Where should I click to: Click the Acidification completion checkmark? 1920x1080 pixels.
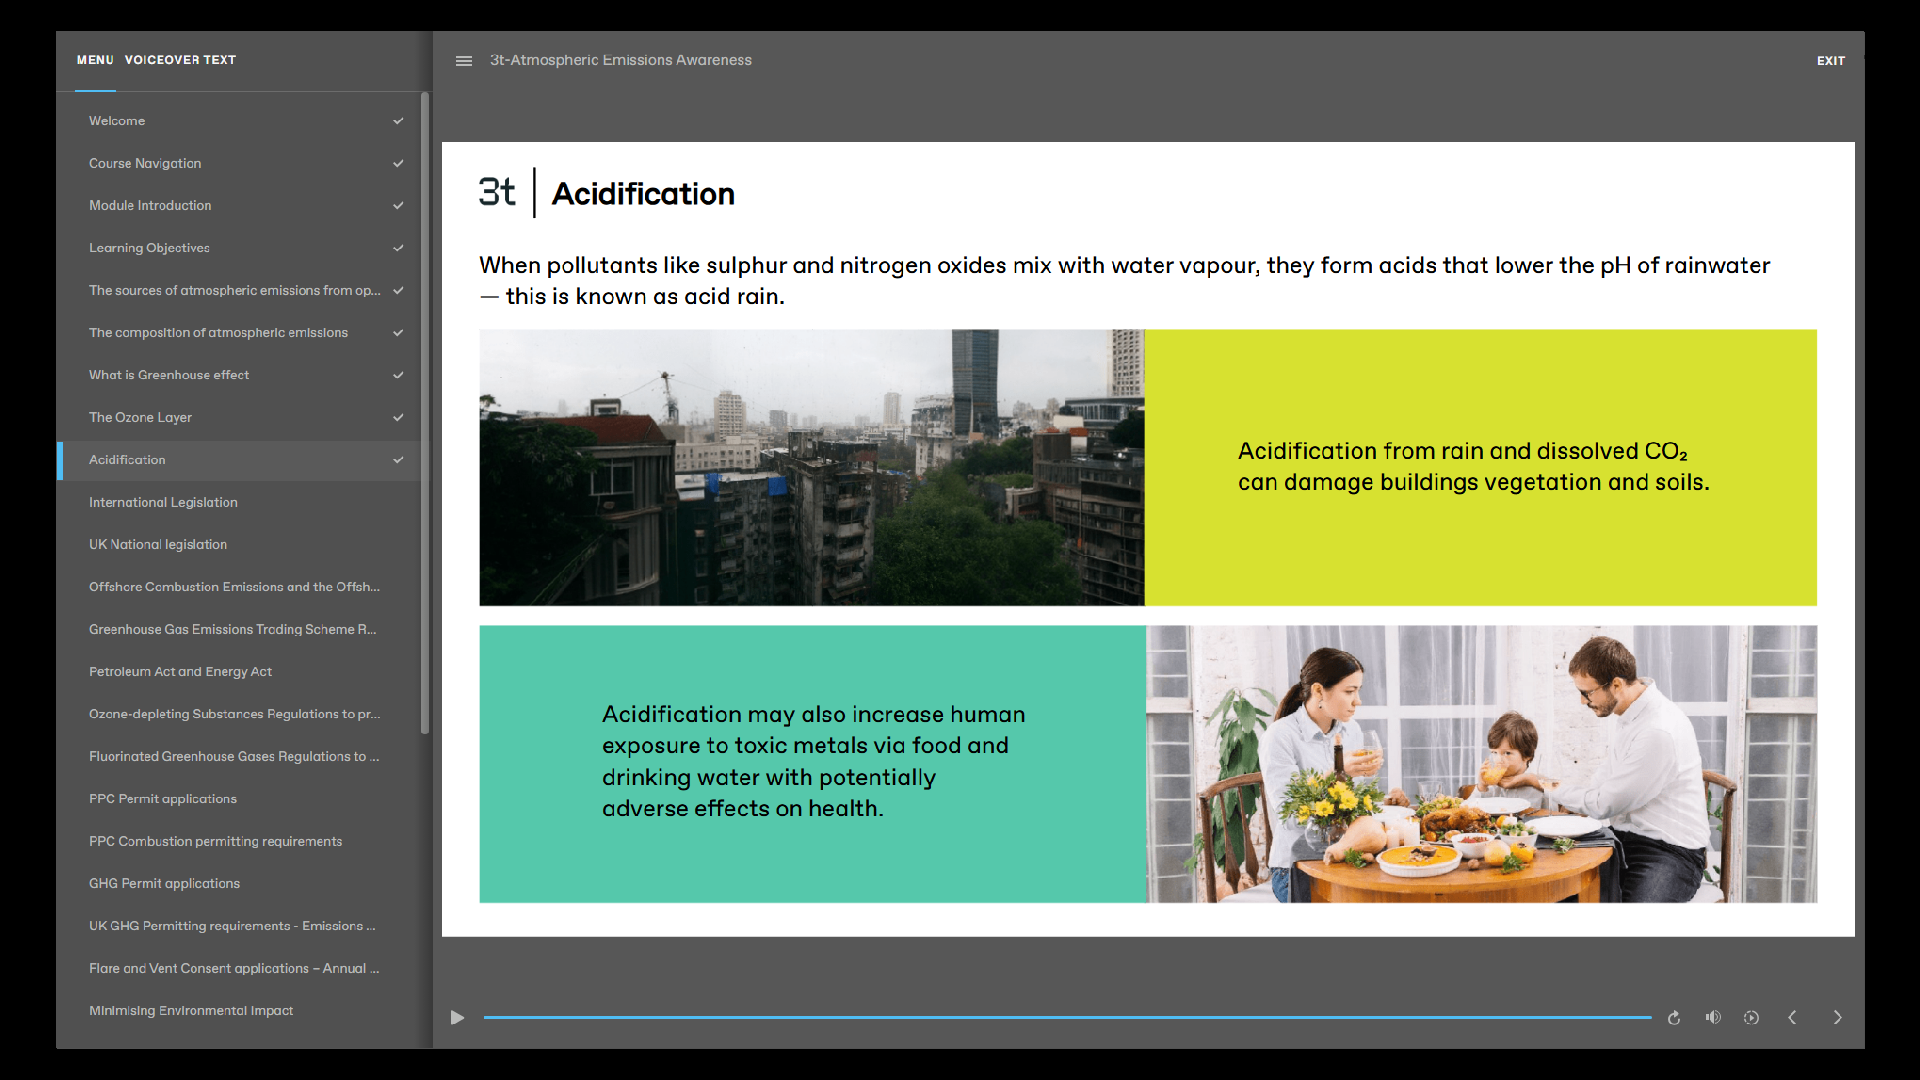(x=398, y=460)
